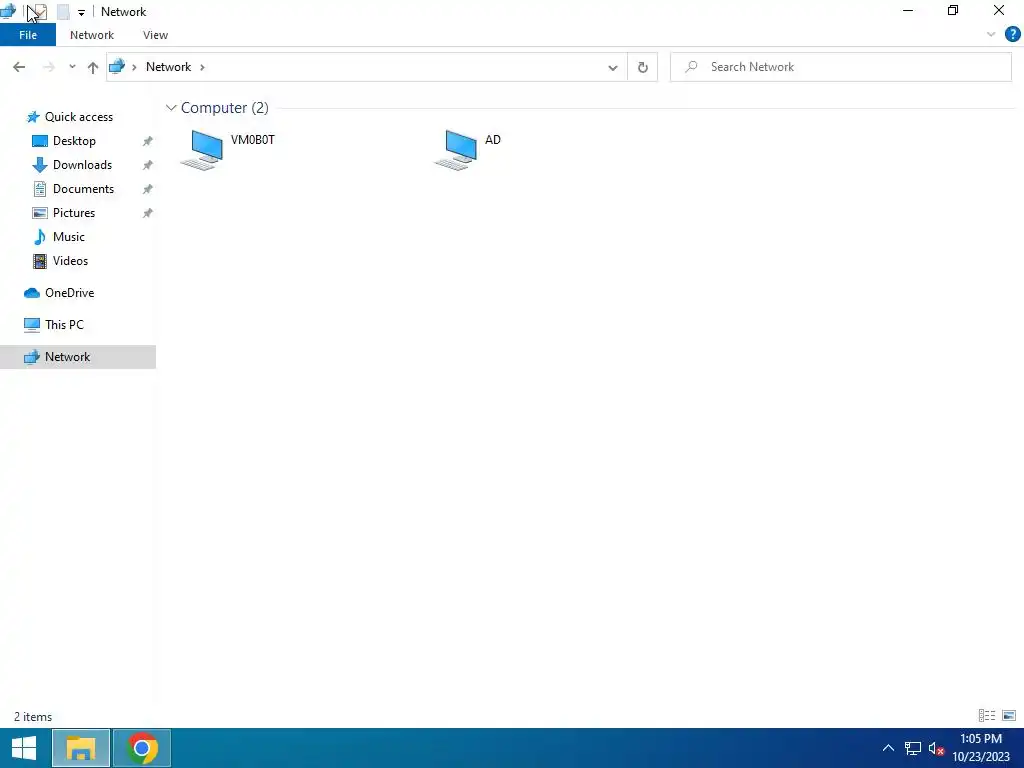This screenshot has height=768, width=1024.
Task: Click the forward navigation arrow
Action: click(48, 67)
